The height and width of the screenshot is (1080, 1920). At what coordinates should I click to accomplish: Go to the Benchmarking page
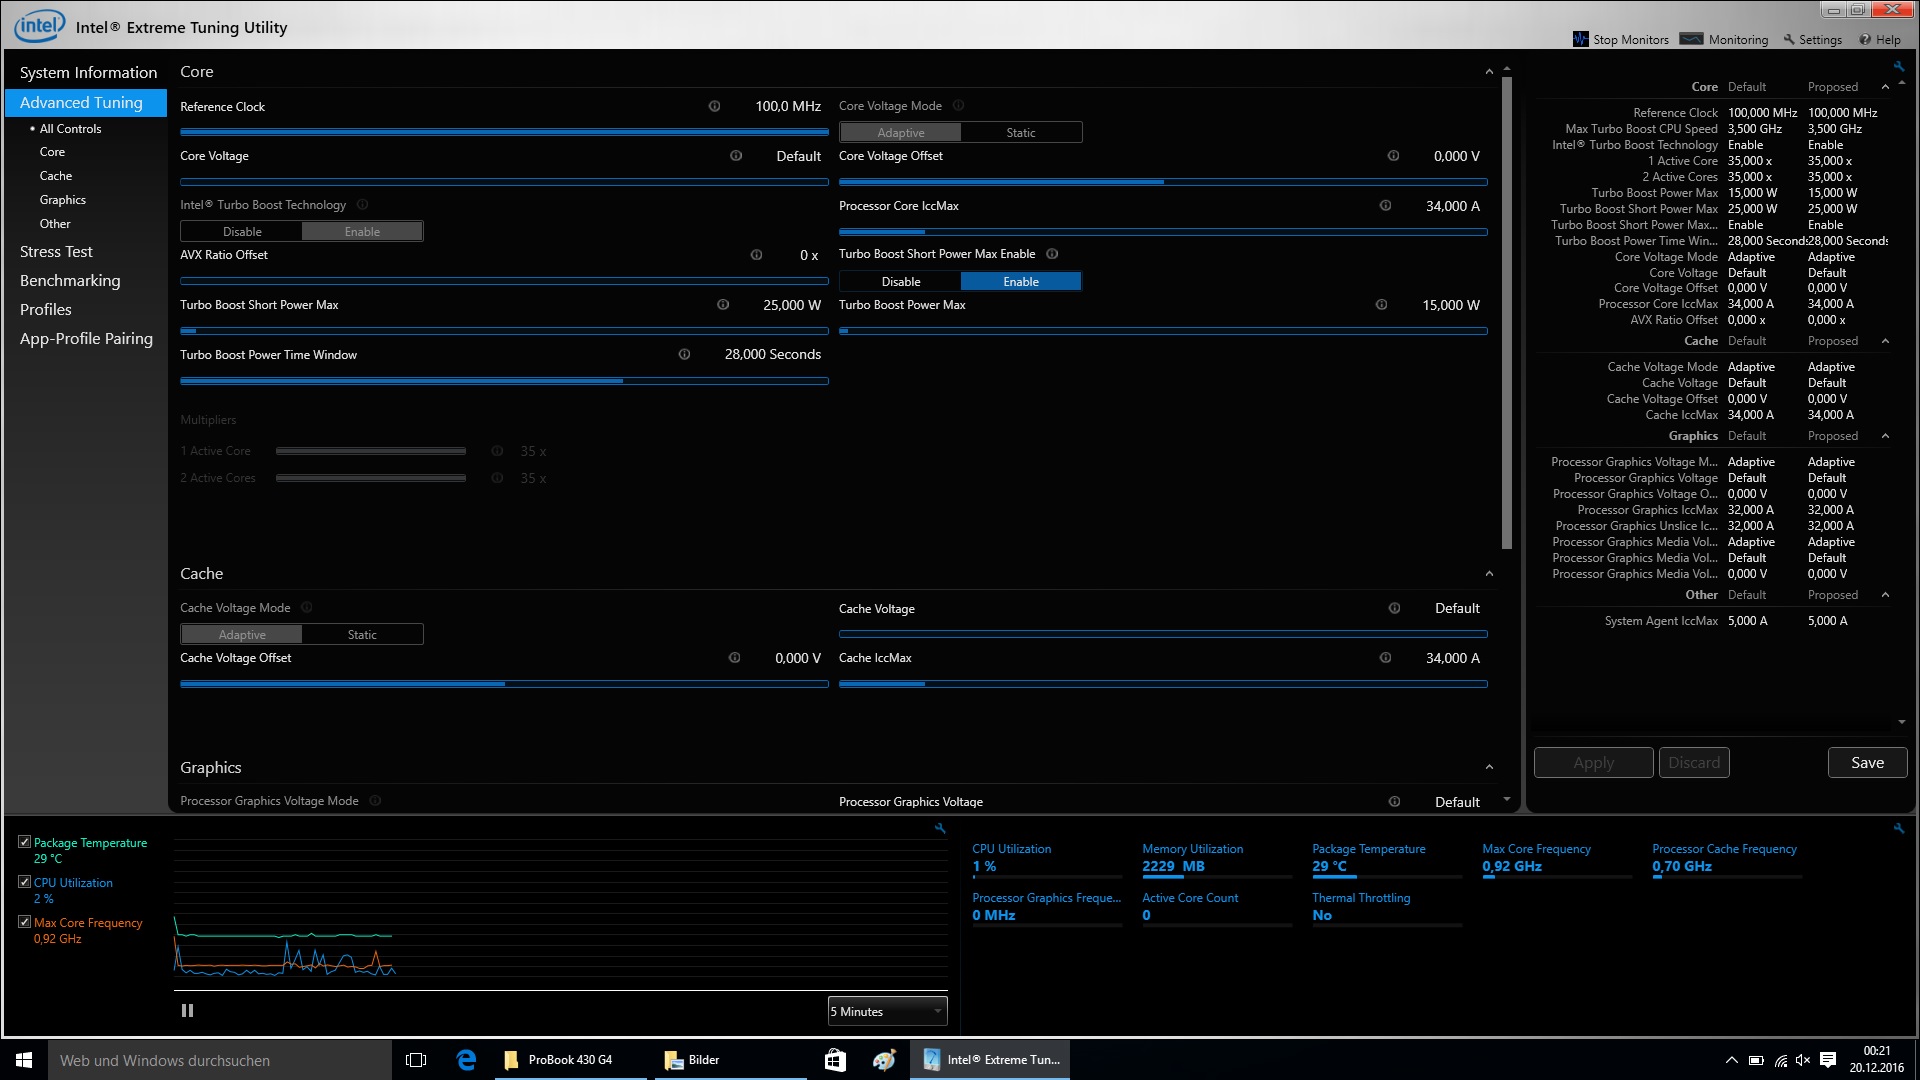[x=70, y=281]
